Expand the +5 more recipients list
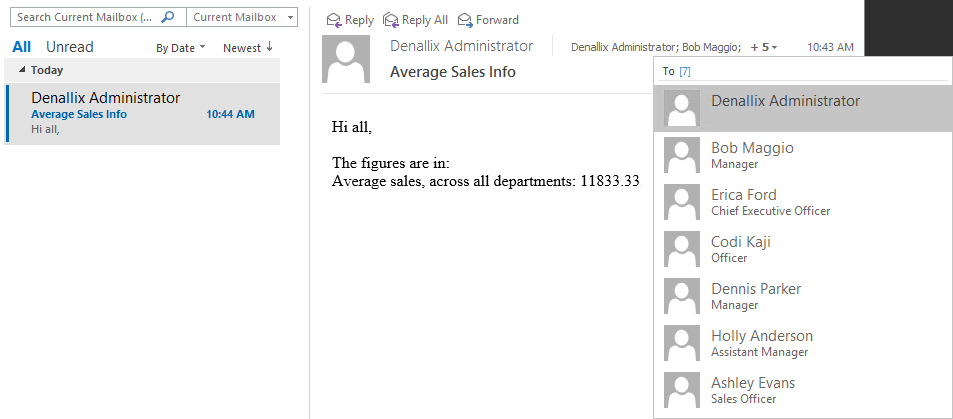The height and width of the screenshot is (419, 953). [764, 47]
